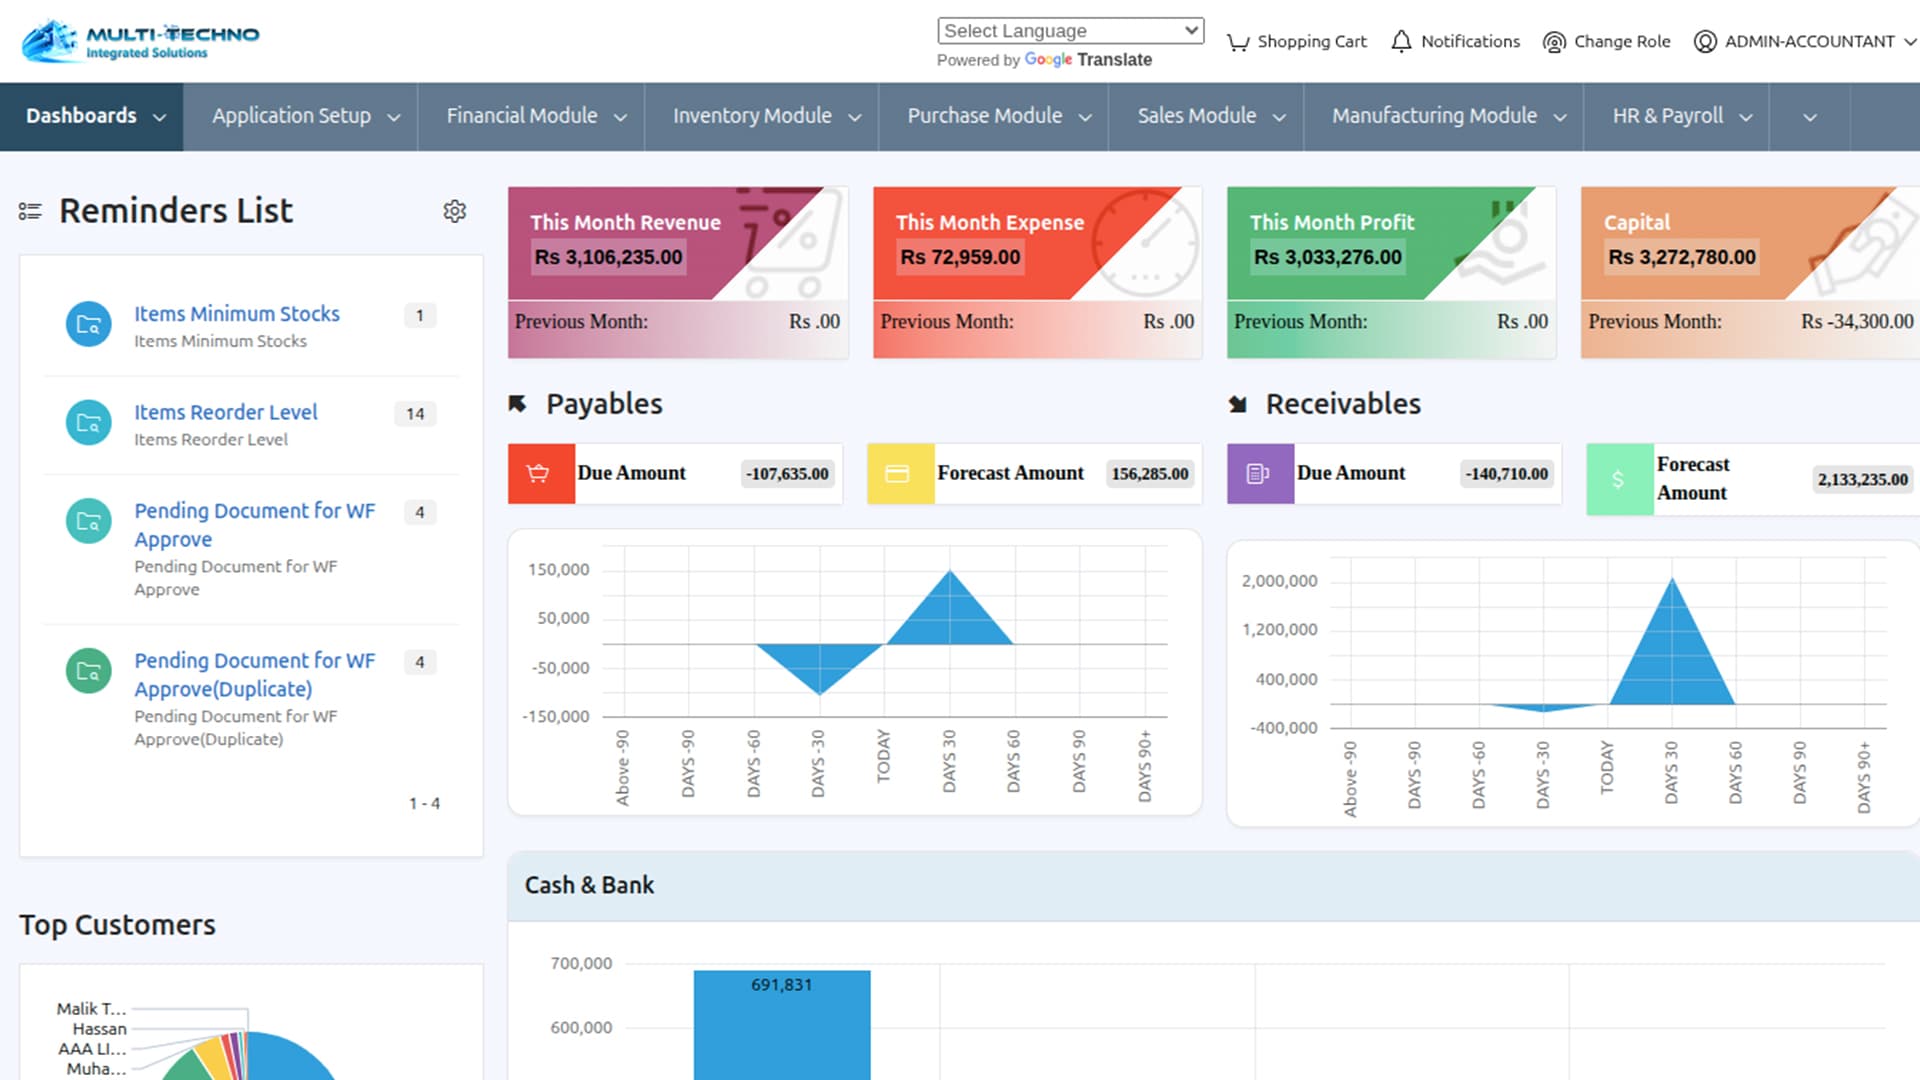Open Pending Document for WF Approve(Duplicate) link
The width and height of the screenshot is (1920, 1080).
point(254,674)
